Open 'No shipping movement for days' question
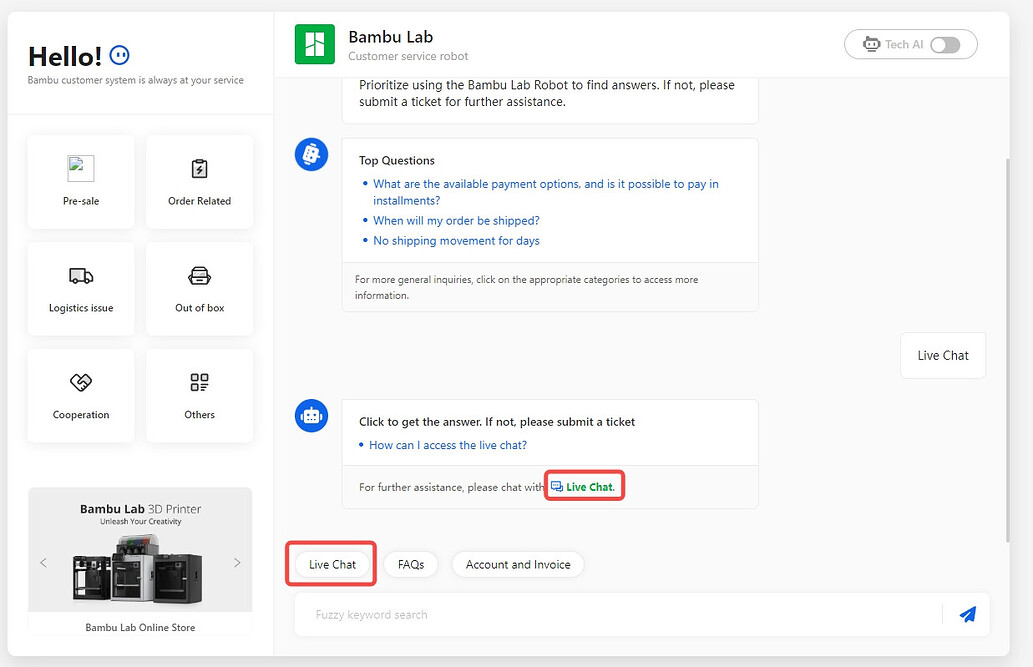This screenshot has width=1033, height=667. 456,241
